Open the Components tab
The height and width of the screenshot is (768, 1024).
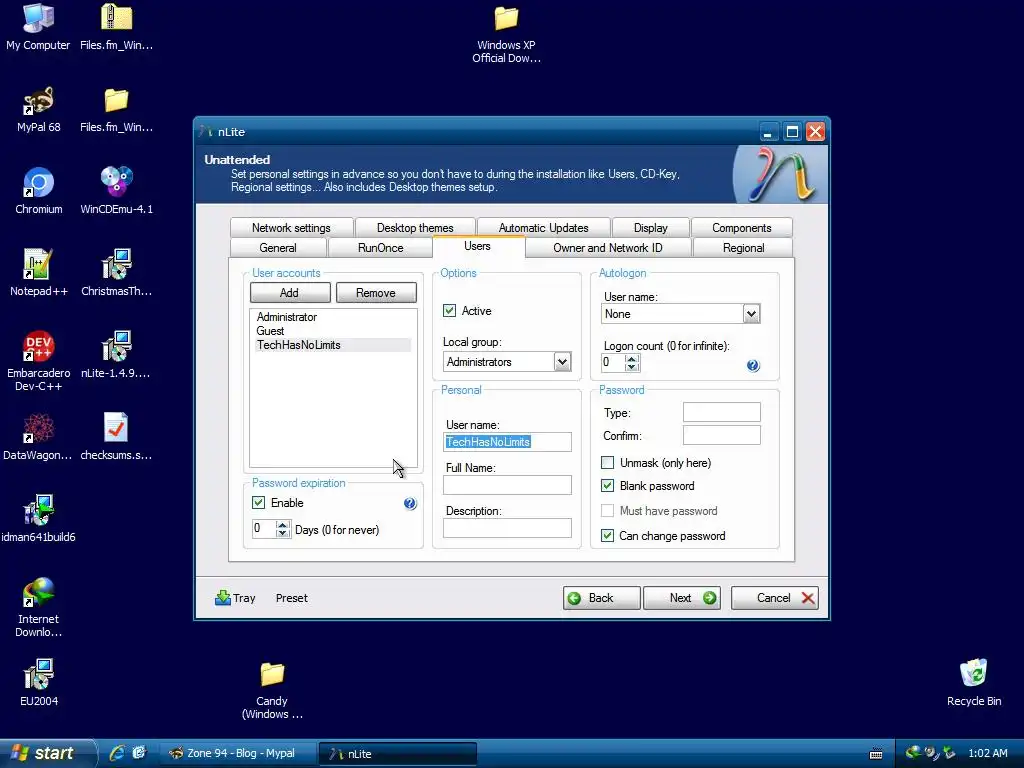pyautogui.click(x=741, y=228)
